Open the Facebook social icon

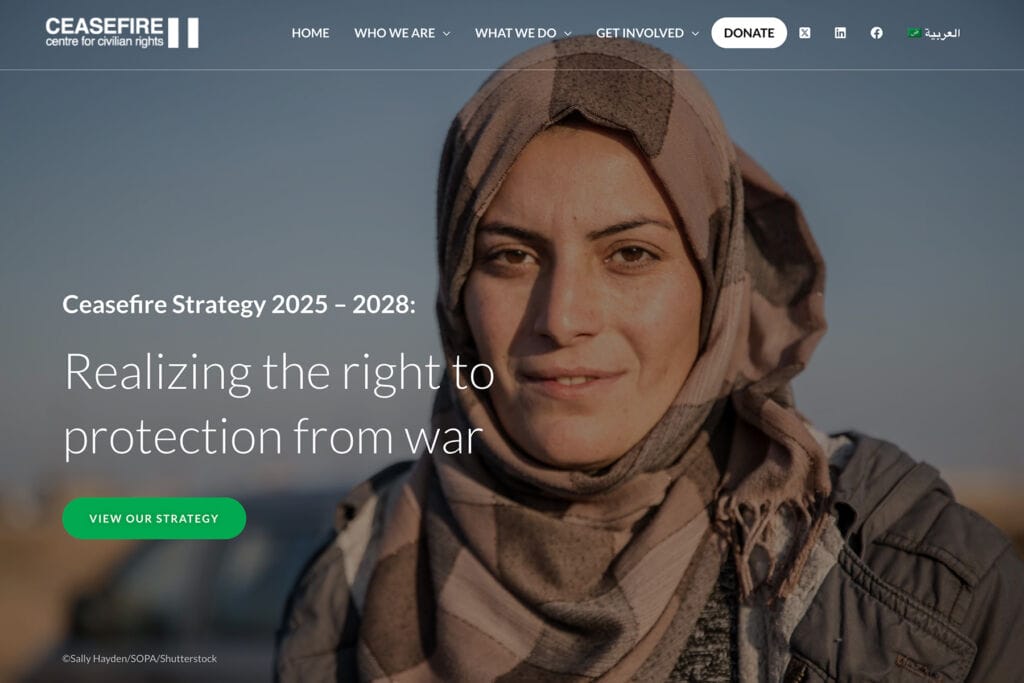(x=876, y=33)
